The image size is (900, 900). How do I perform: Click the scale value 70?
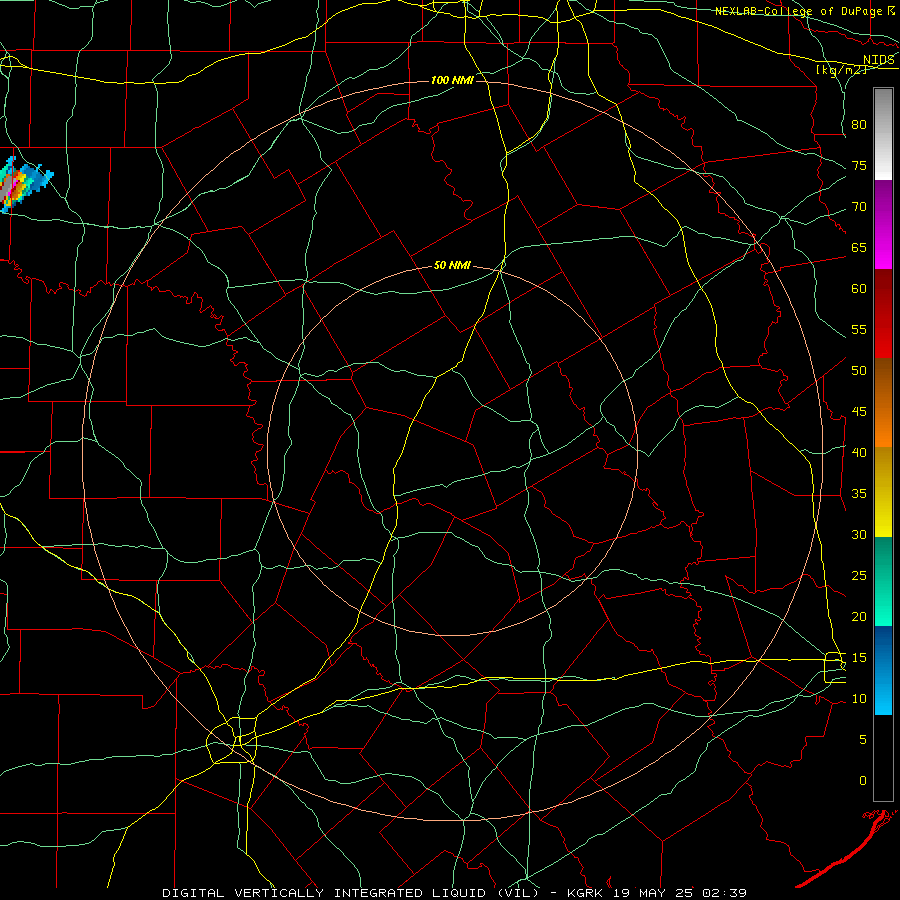pos(859,207)
